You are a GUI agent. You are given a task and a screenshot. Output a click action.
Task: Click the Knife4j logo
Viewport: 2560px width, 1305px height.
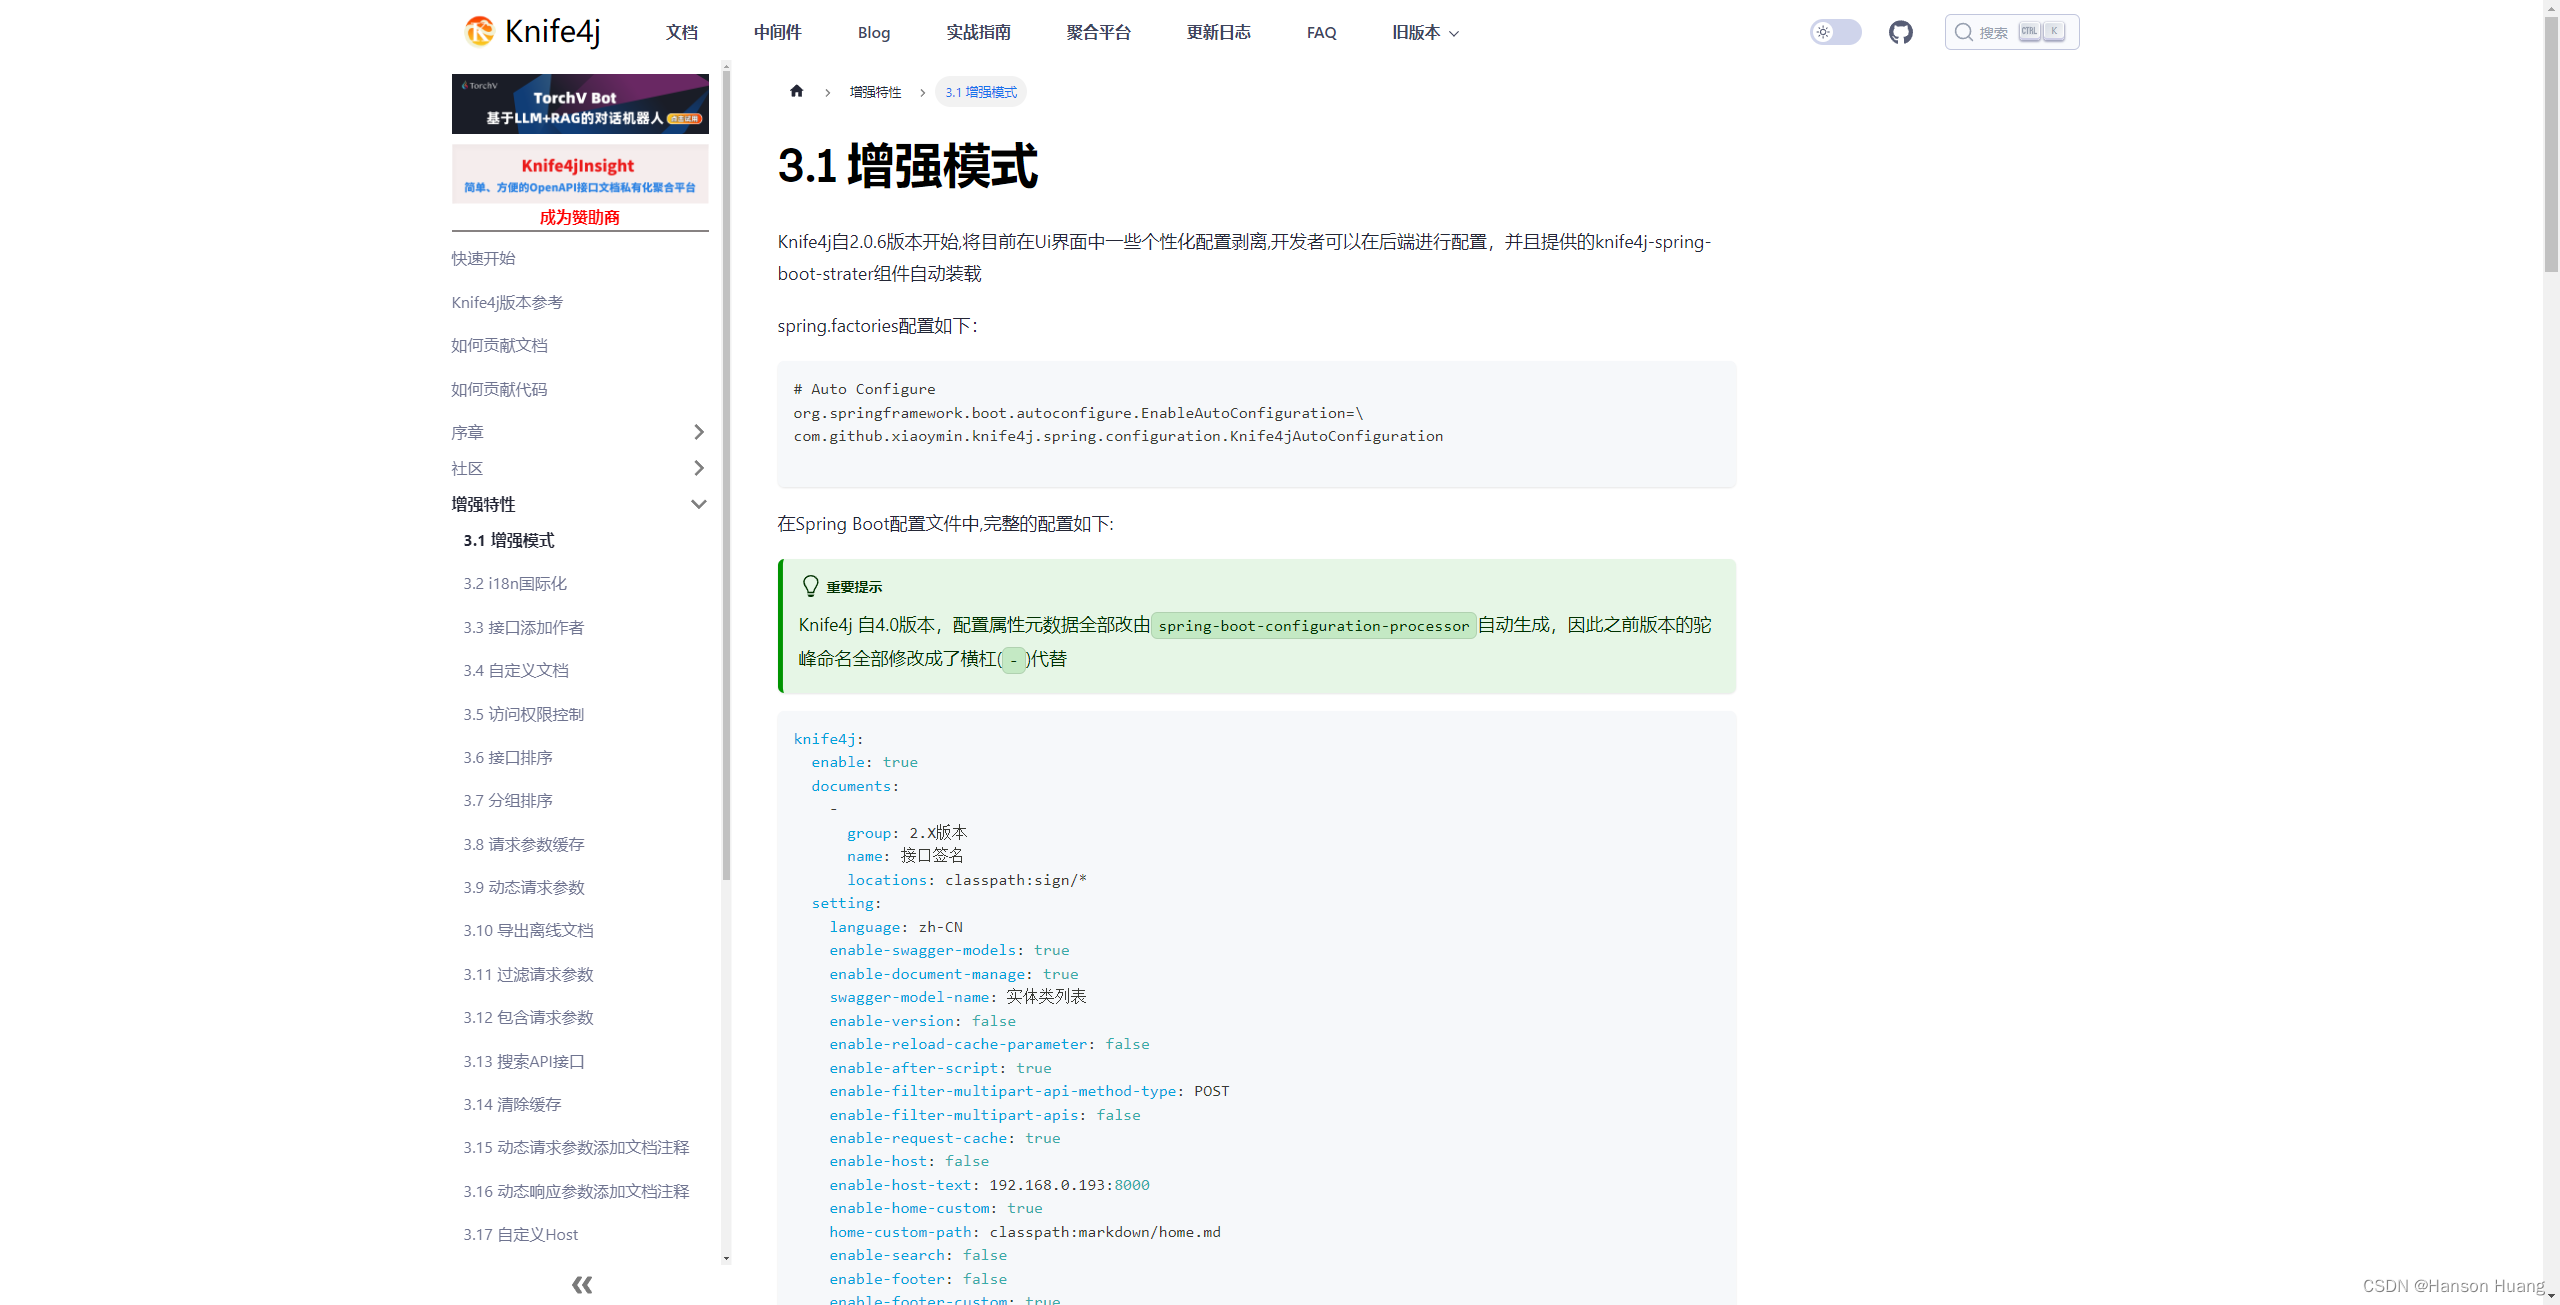530,31
